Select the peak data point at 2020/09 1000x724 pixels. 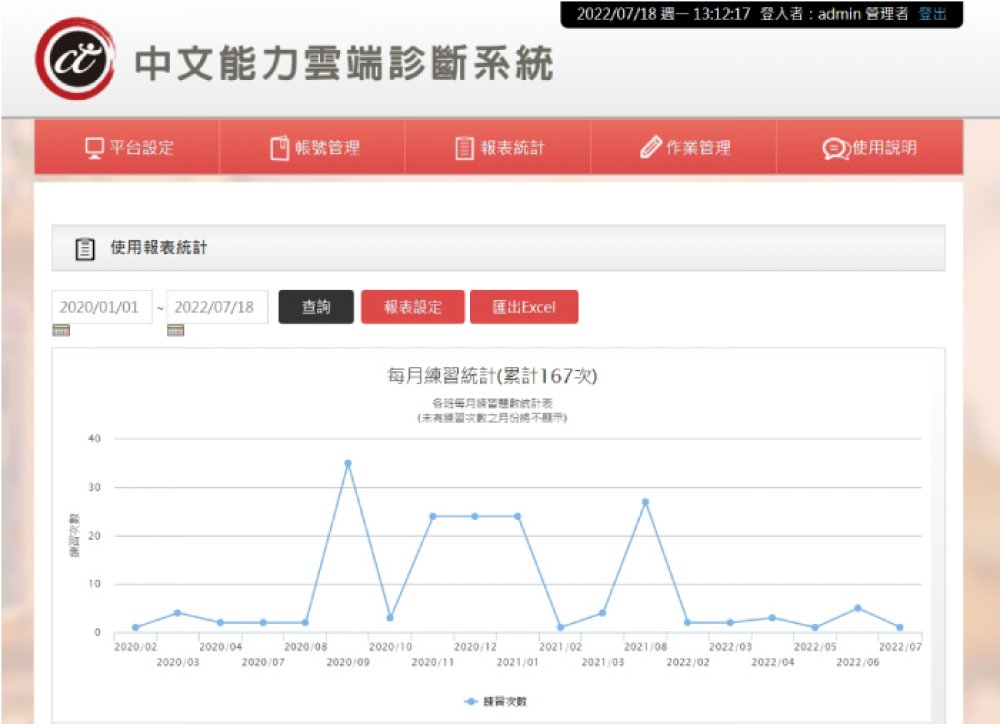click(347, 464)
